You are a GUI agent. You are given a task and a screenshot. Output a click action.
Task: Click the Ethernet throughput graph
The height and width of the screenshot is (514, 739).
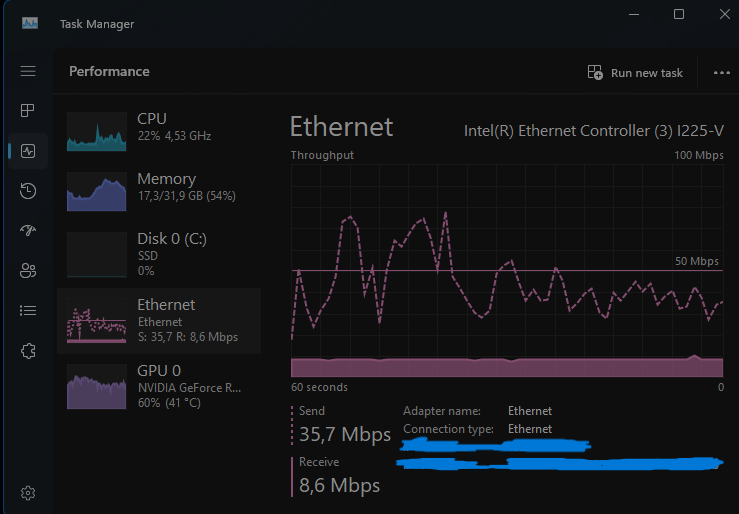[507, 270]
